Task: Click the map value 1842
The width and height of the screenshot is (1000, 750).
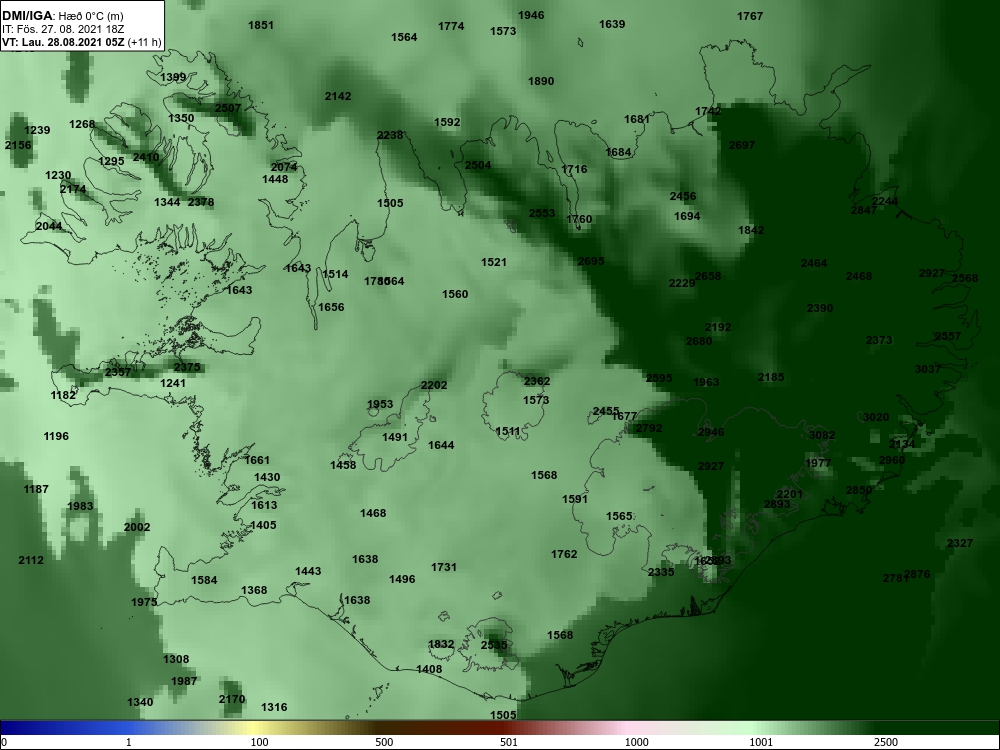Action: point(751,230)
